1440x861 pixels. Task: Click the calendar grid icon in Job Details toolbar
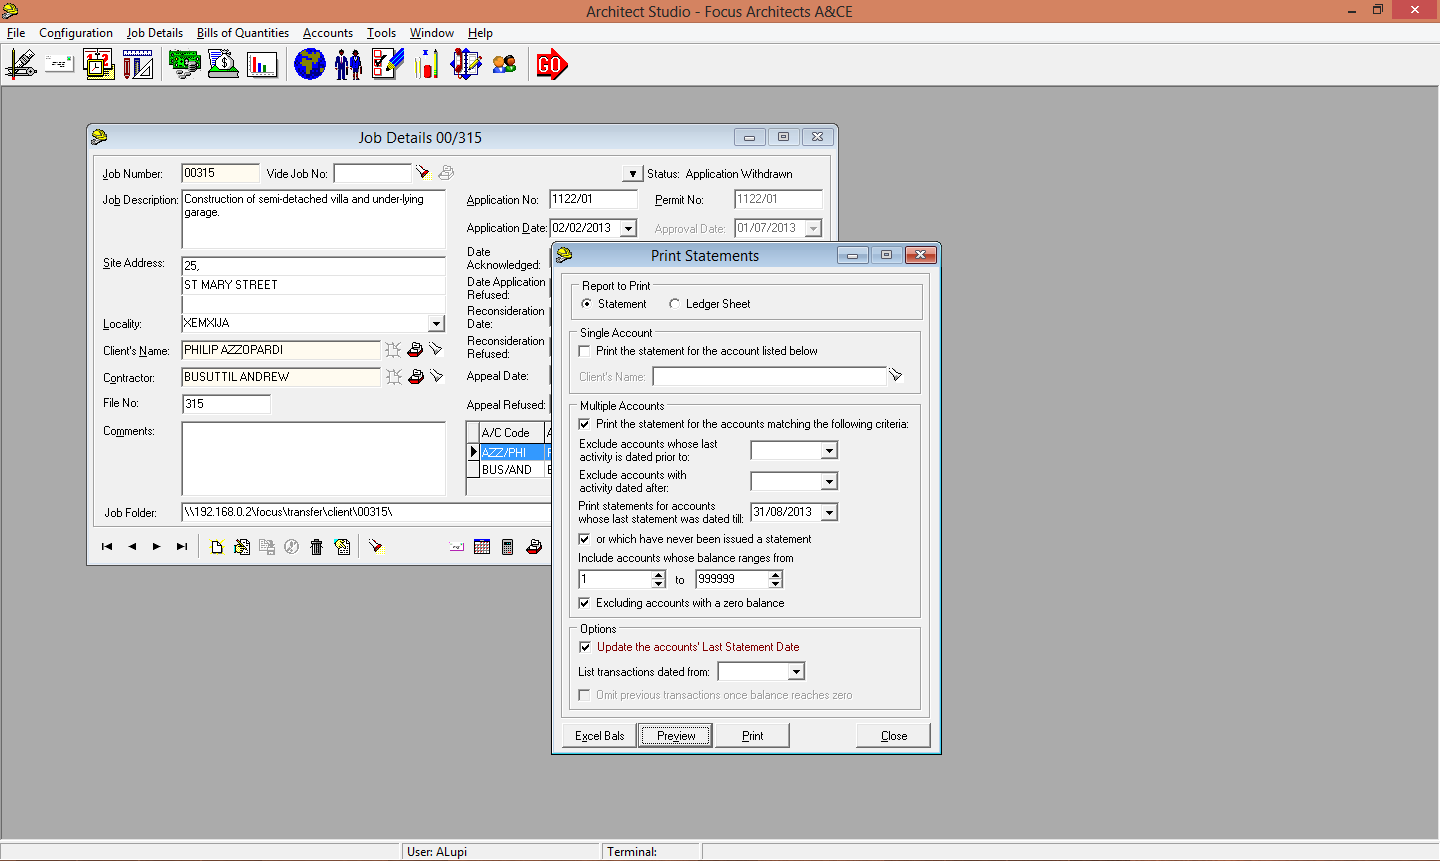pos(482,547)
